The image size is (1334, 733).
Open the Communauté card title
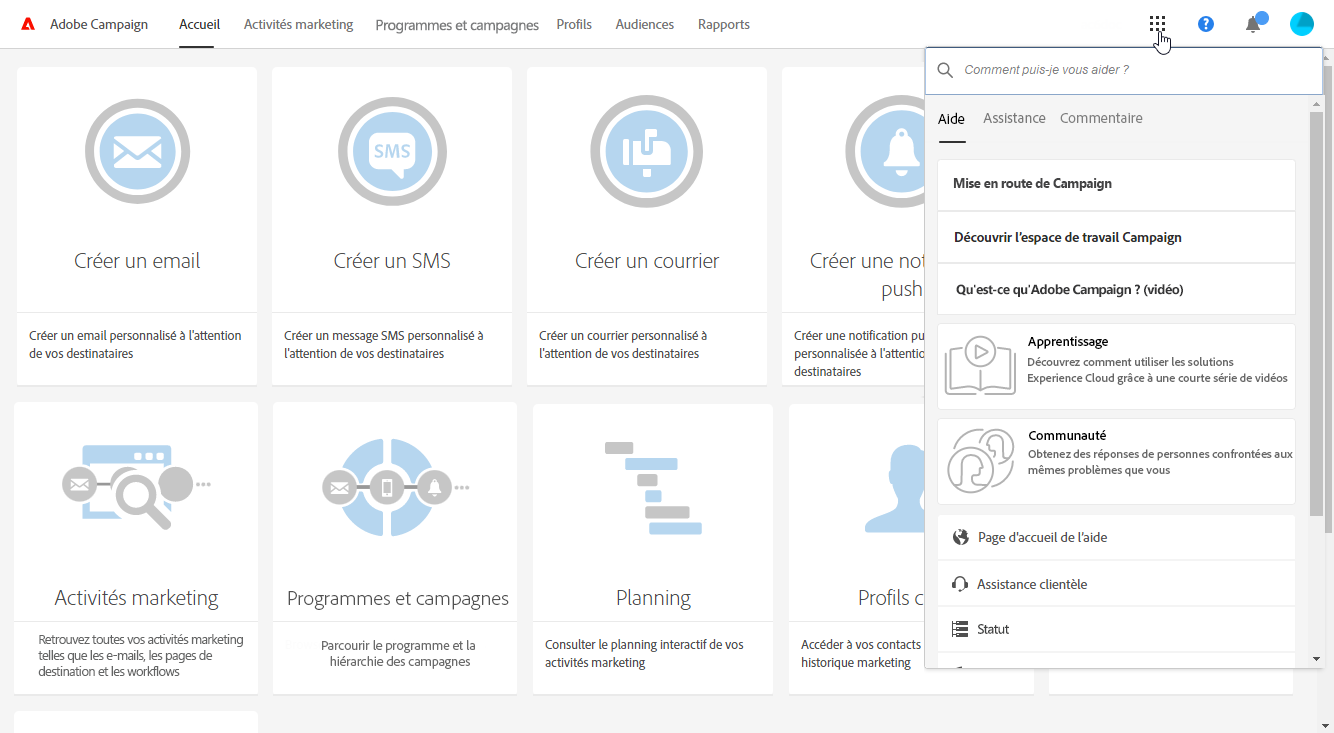(x=1067, y=436)
